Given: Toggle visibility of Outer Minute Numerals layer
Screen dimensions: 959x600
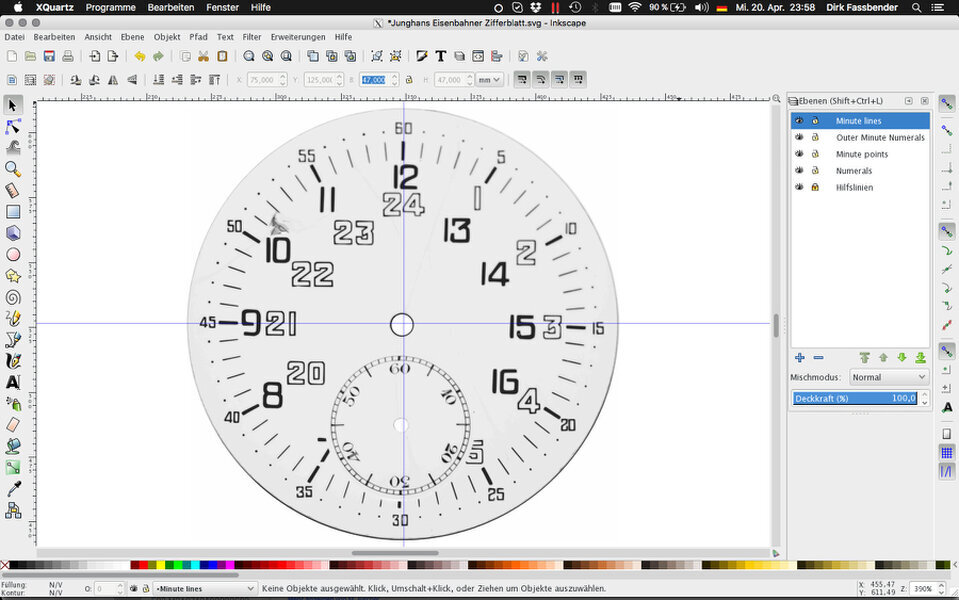Looking at the screenshot, I should coord(799,137).
